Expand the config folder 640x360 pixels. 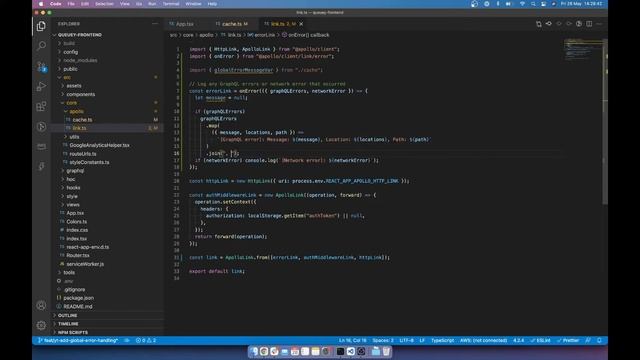click(x=70, y=52)
